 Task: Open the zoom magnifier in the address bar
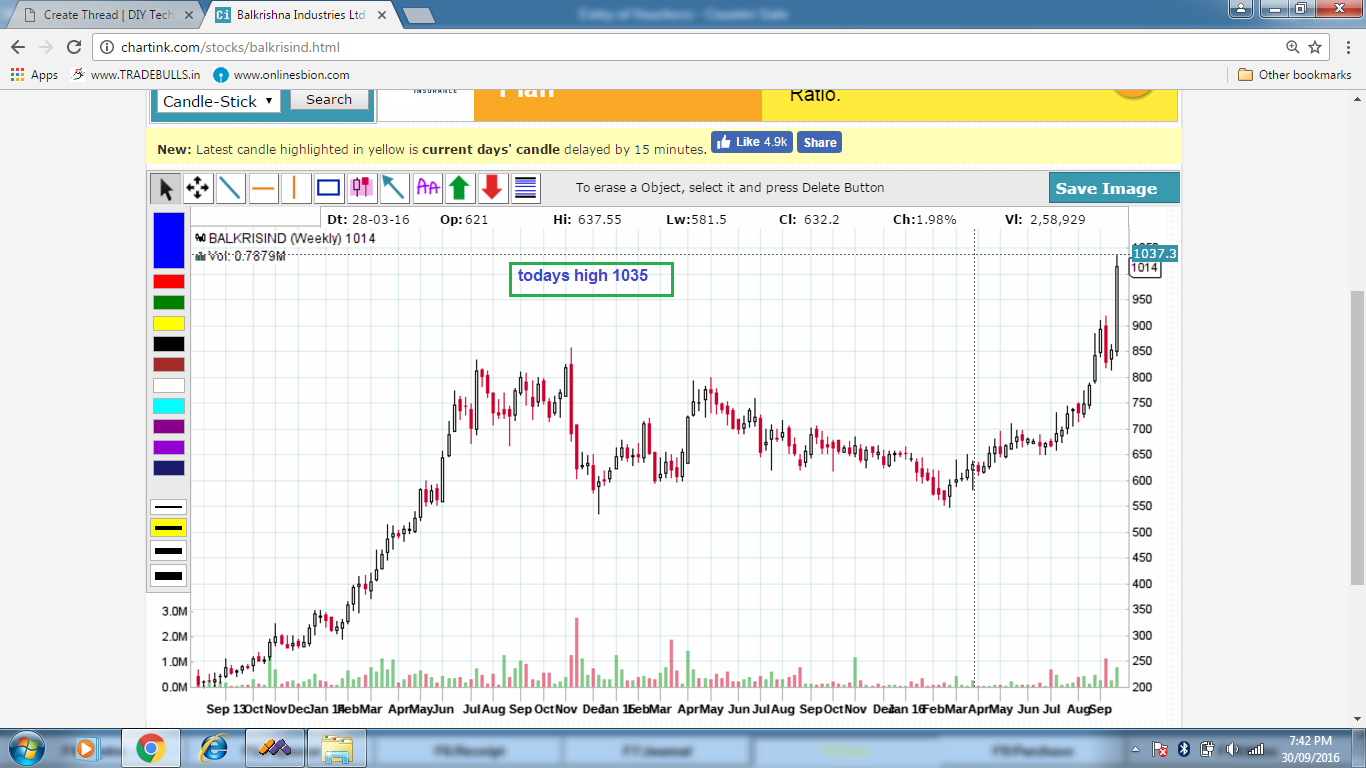click(1293, 47)
